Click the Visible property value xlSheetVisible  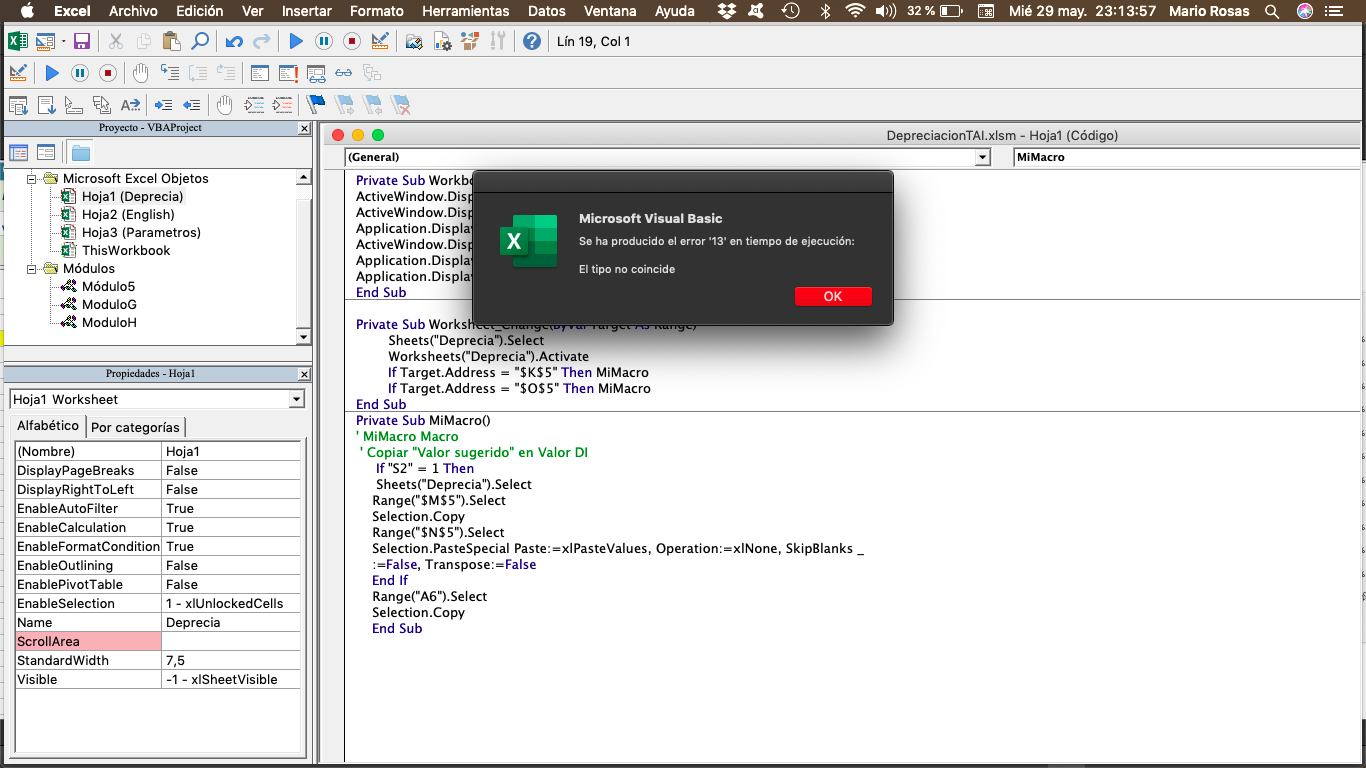(231, 679)
